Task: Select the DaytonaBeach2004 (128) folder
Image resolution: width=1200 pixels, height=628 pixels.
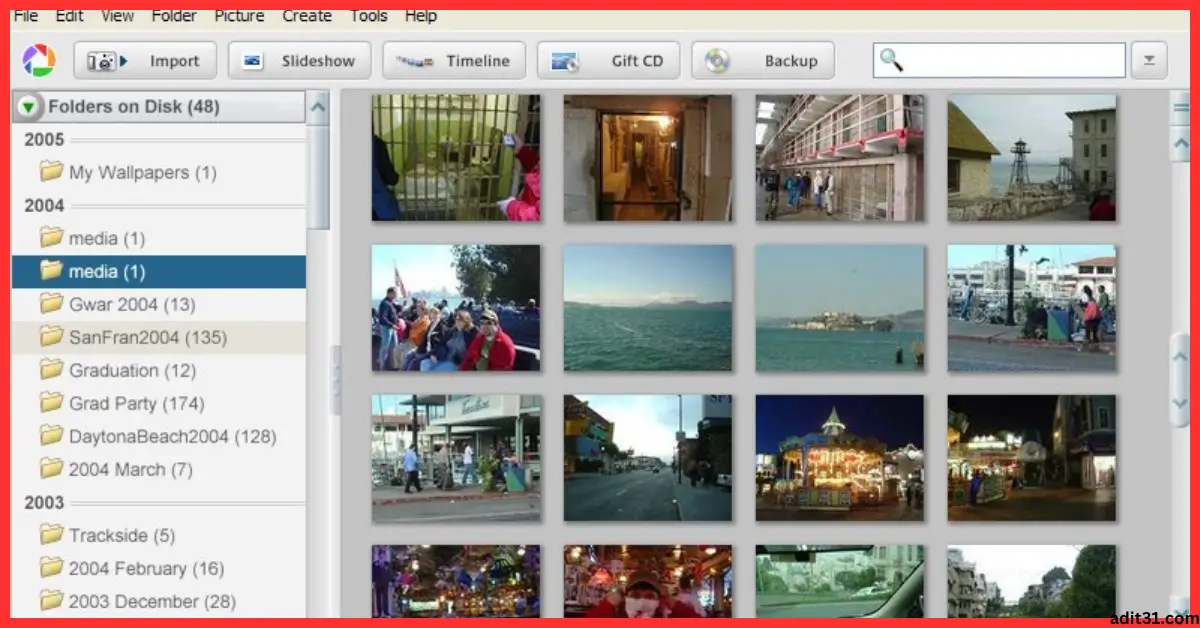Action: coord(159,436)
